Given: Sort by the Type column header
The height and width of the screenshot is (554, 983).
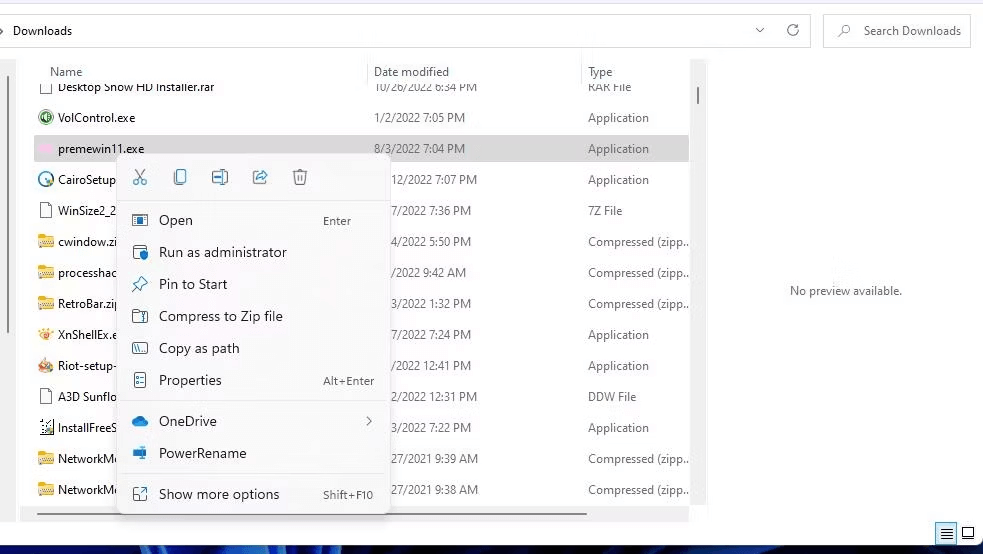Looking at the screenshot, I should [600, 72].
